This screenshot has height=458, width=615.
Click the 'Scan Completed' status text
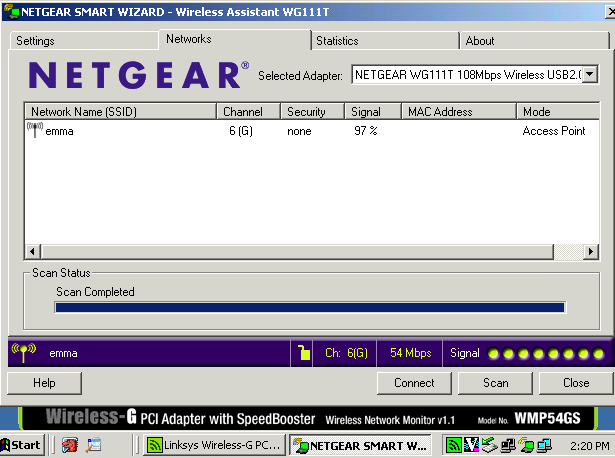[x=95, y=292]
